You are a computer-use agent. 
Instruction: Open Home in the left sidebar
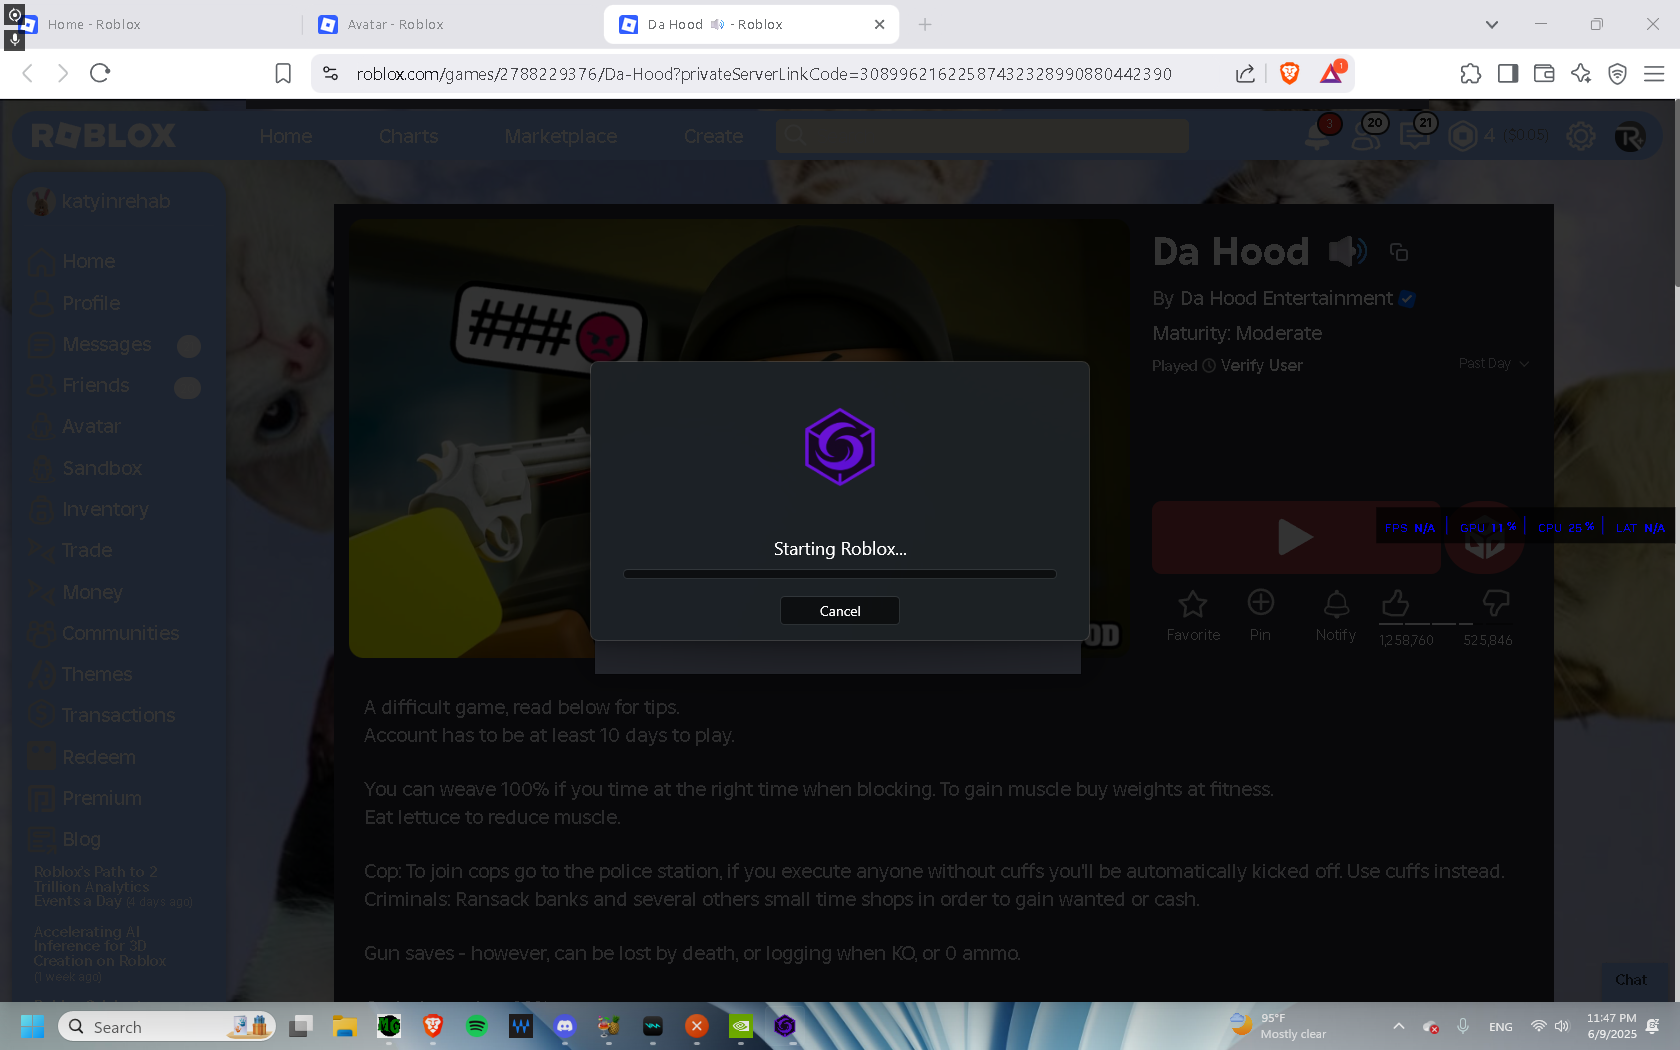(72, 261)
